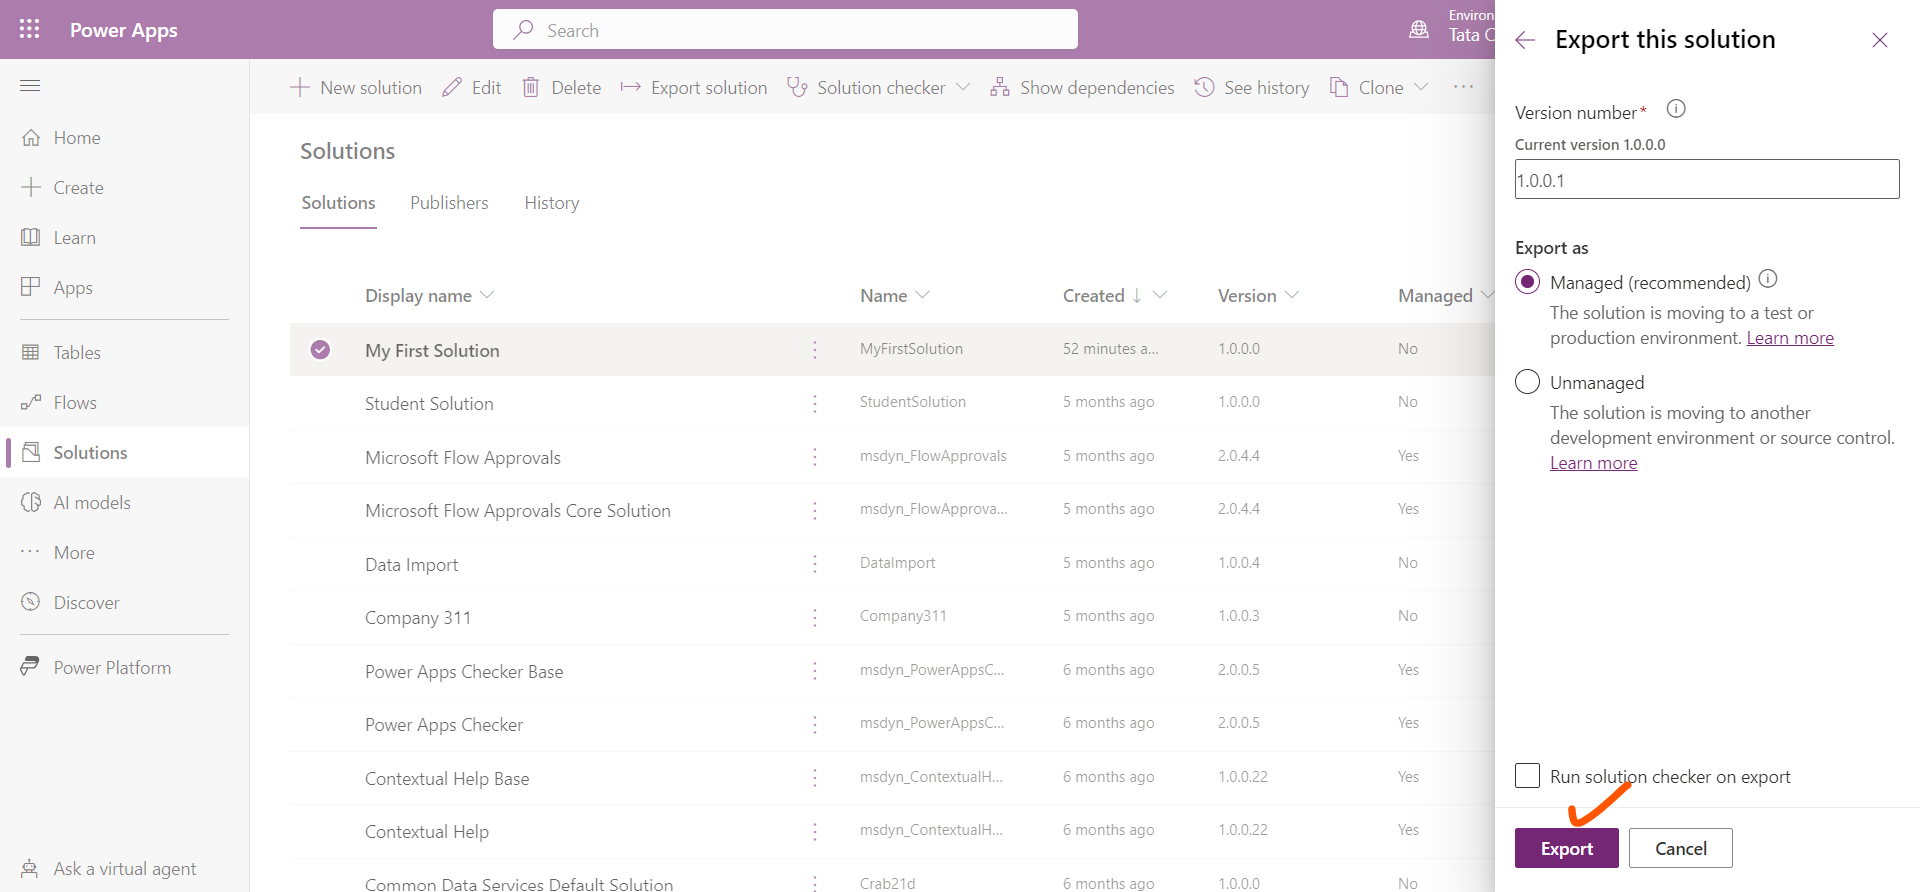Select the Unmanaged export radio button
Viewport: 1920px width, 892px height.
point(1527,382)
